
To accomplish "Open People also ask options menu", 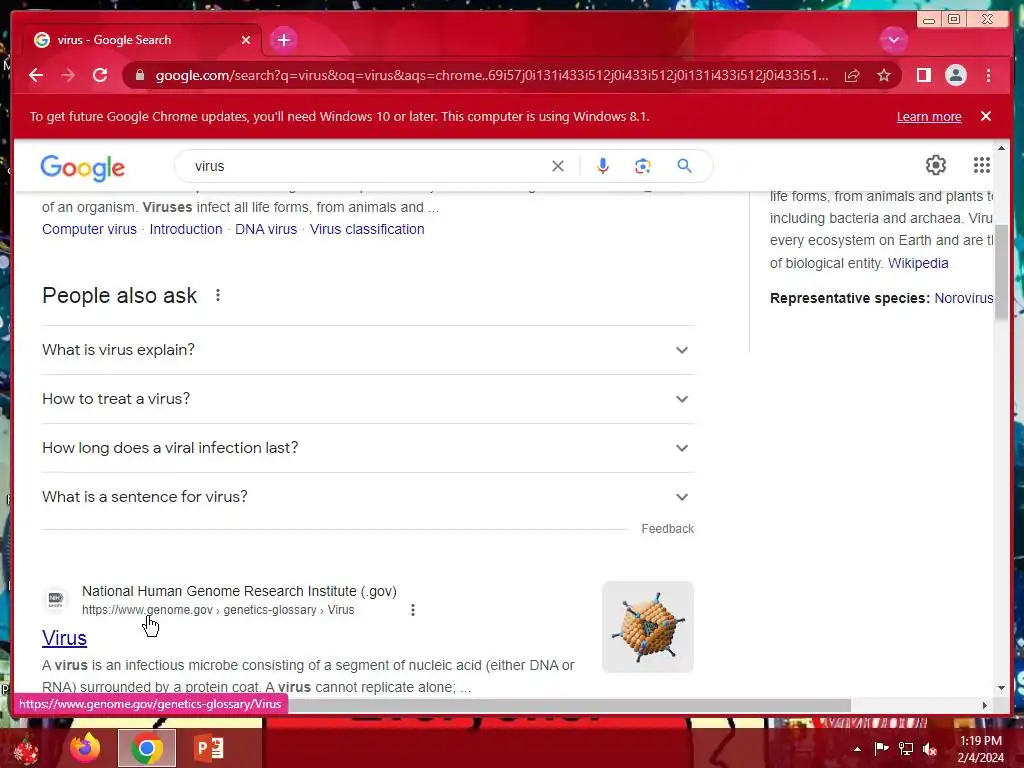I will tap(218, 296).
